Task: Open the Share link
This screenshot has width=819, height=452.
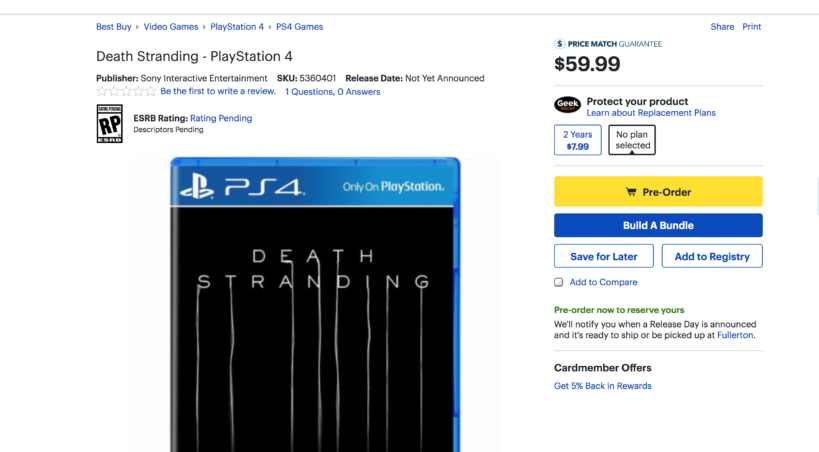Action: 722,27
